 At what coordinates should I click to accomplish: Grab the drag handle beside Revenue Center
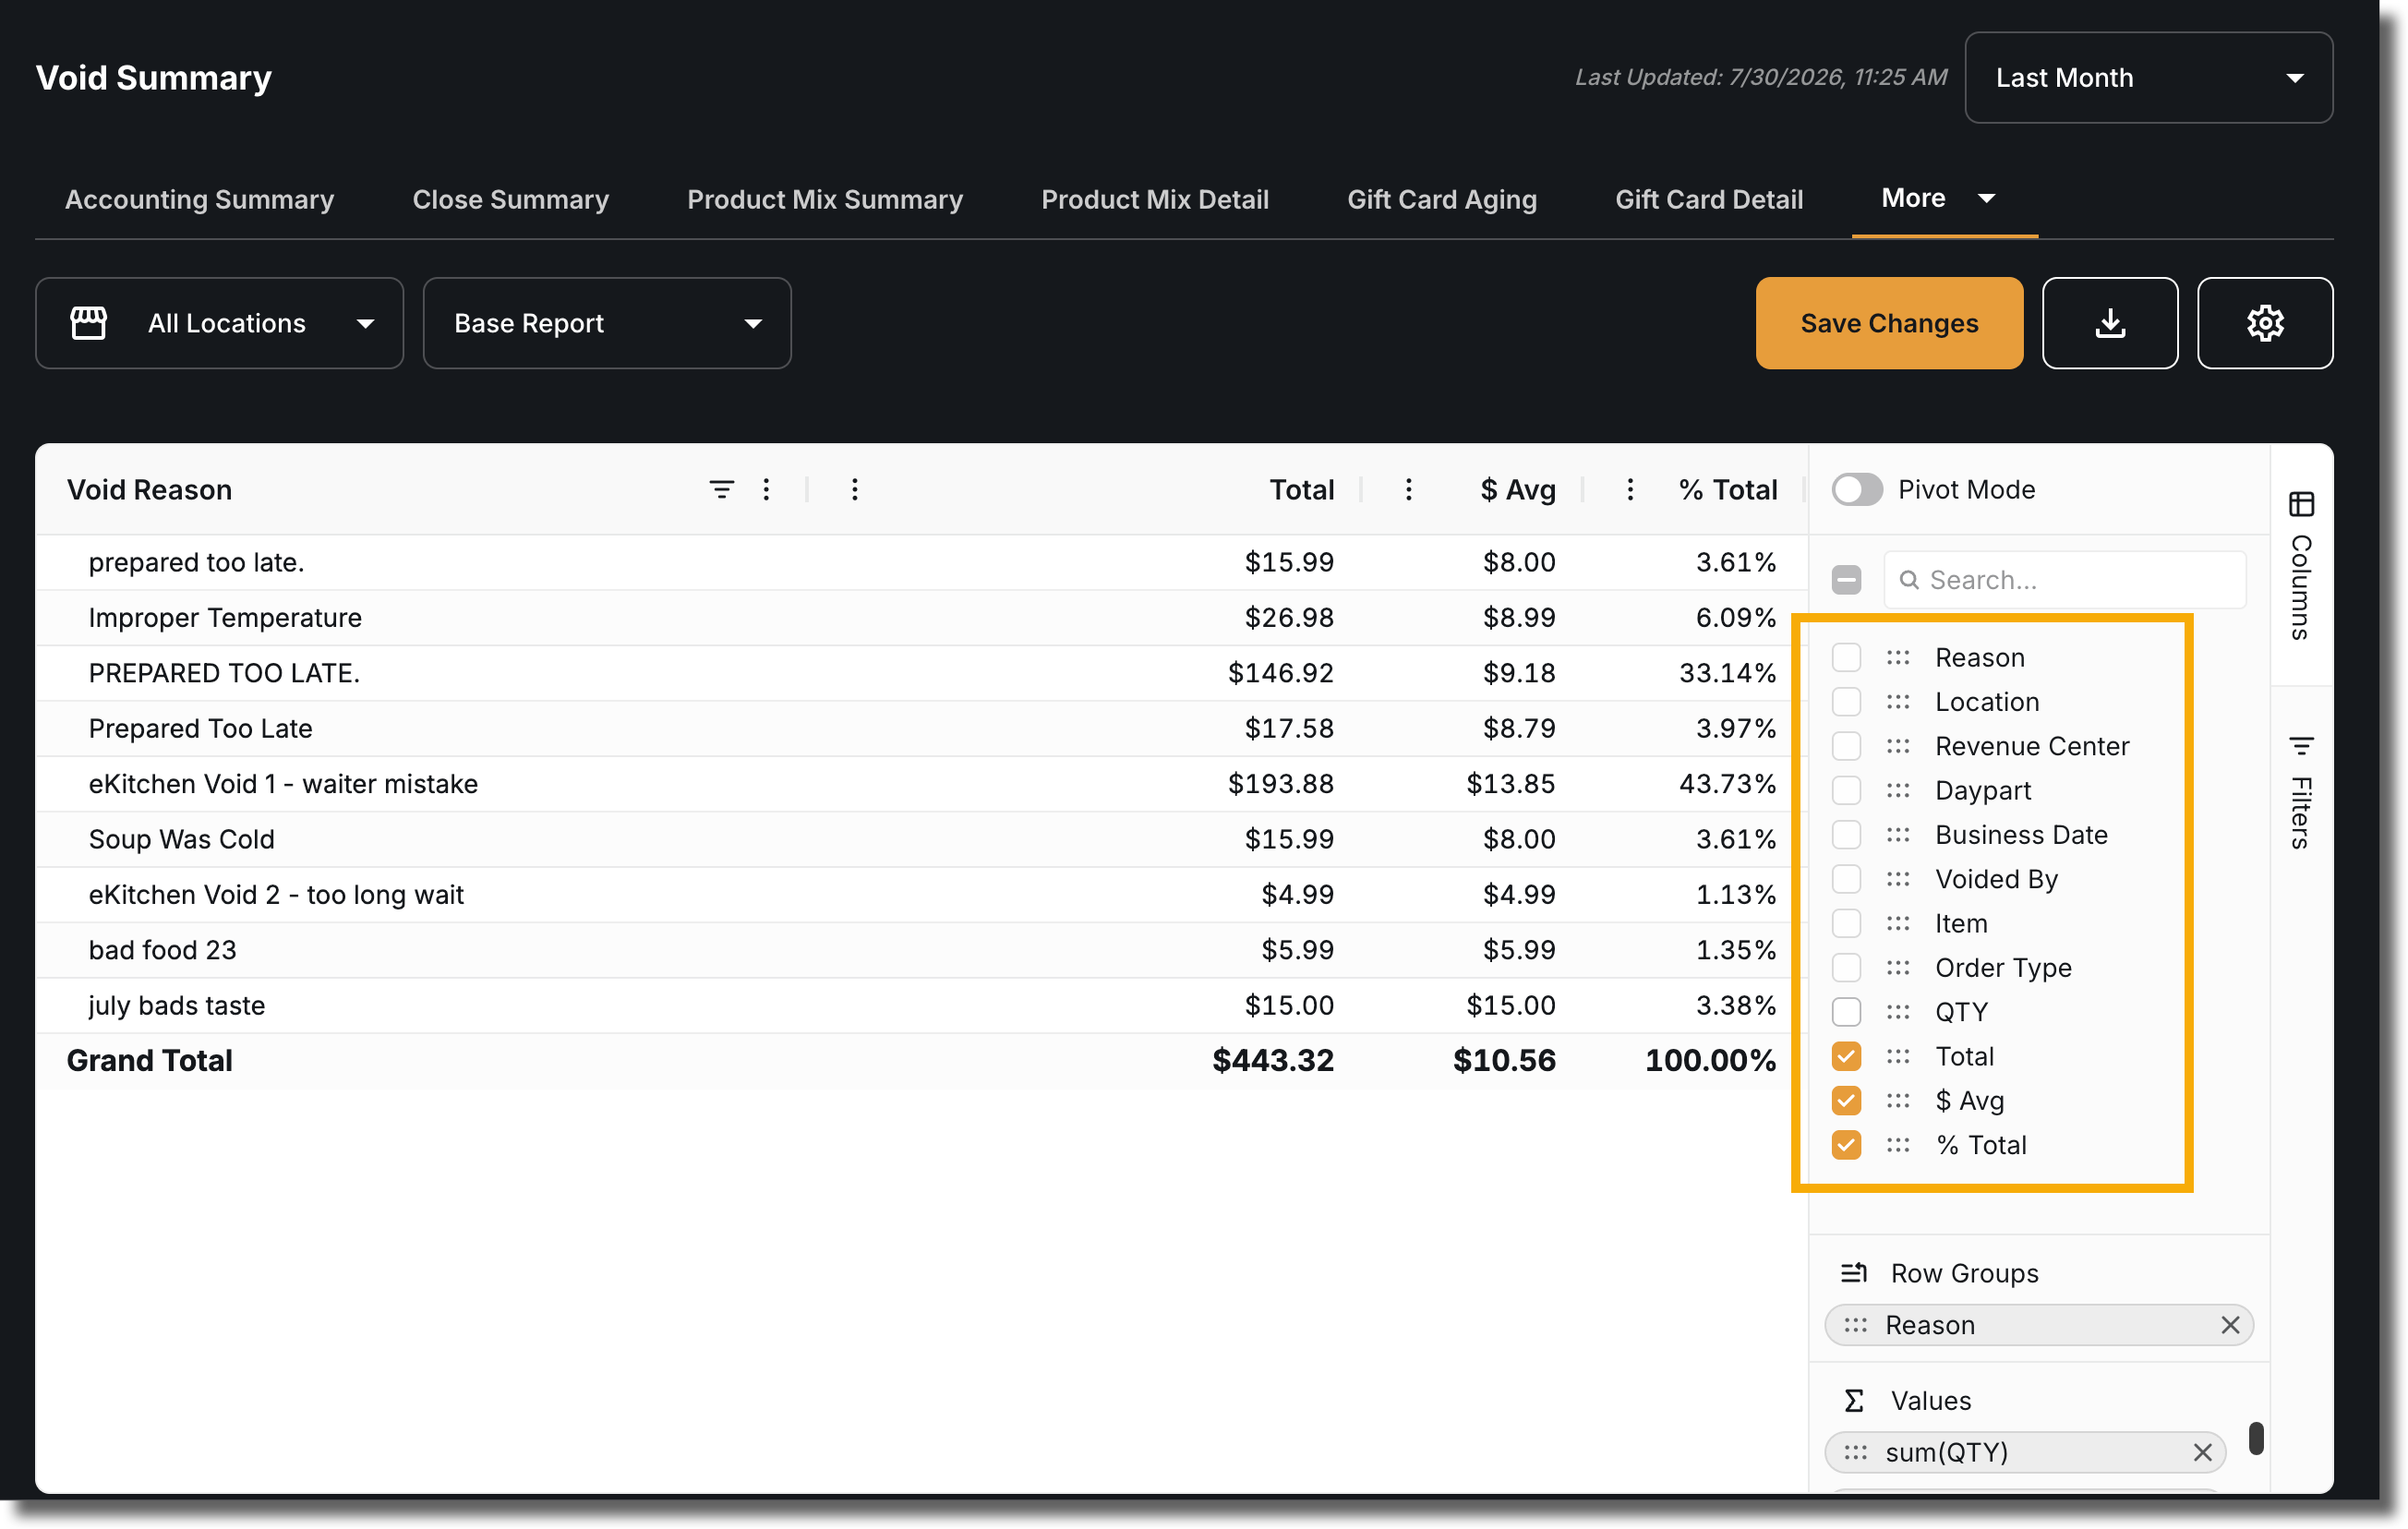[x=1897, y=746]
